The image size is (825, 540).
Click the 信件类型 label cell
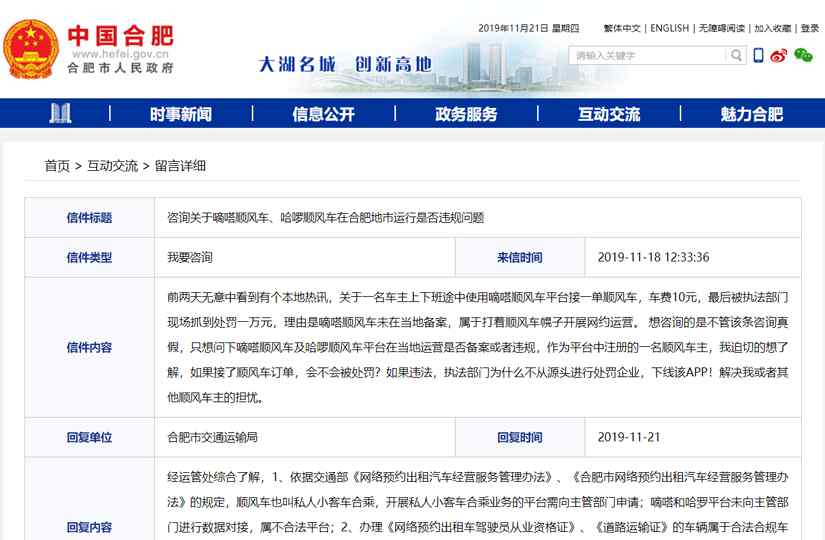(89, 257)
